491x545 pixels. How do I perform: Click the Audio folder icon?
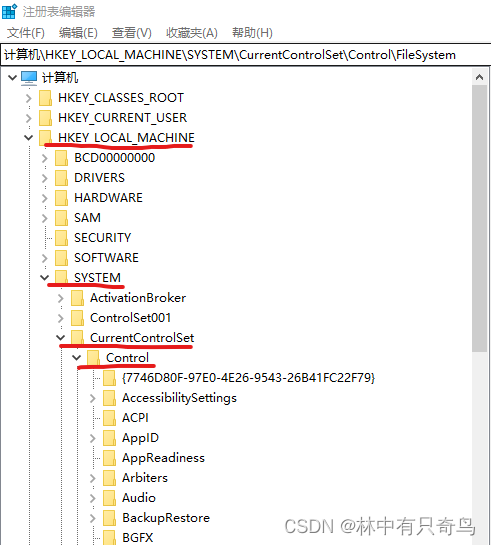point(109,498)
